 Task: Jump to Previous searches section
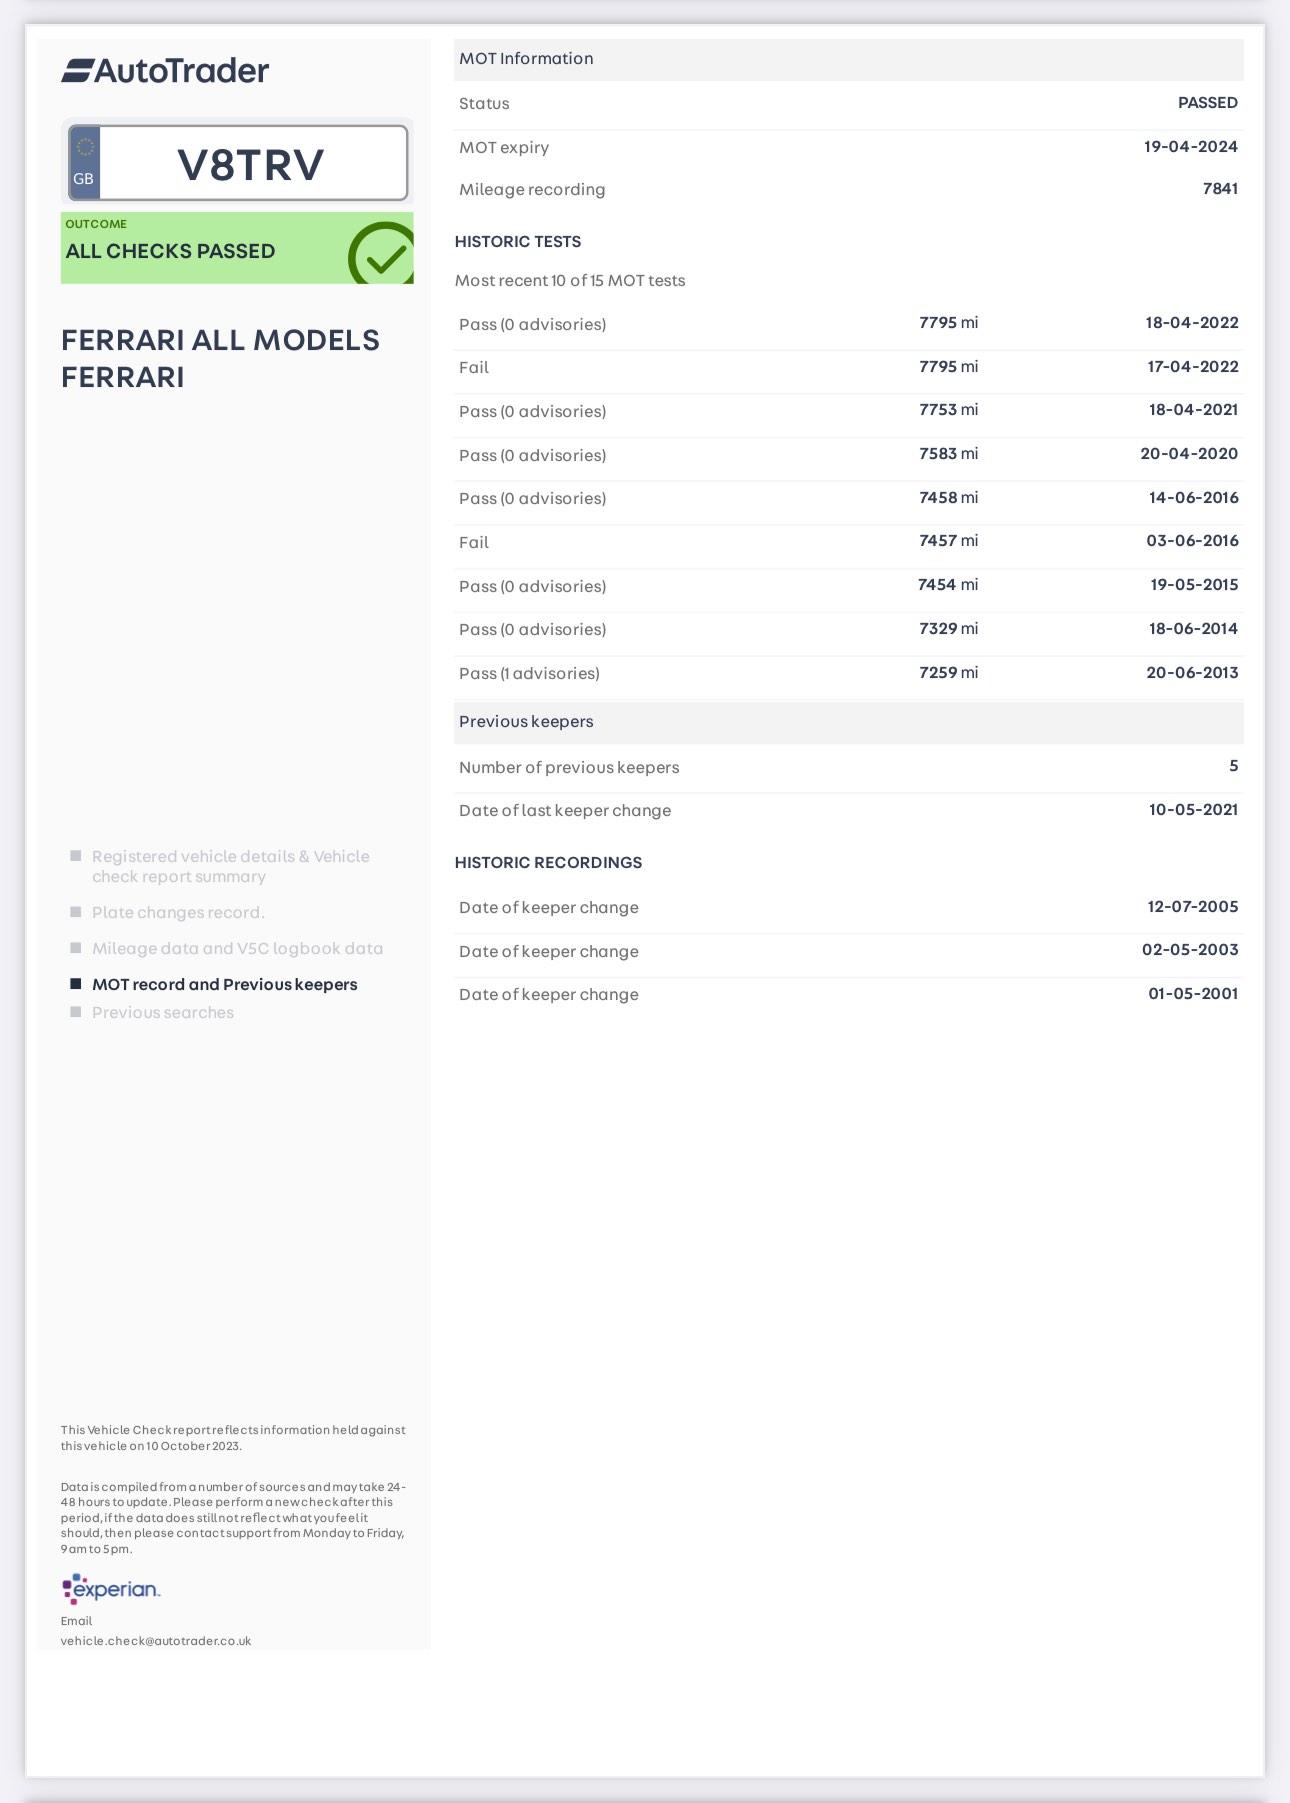pyautogui.click(x=163, y=1012)
